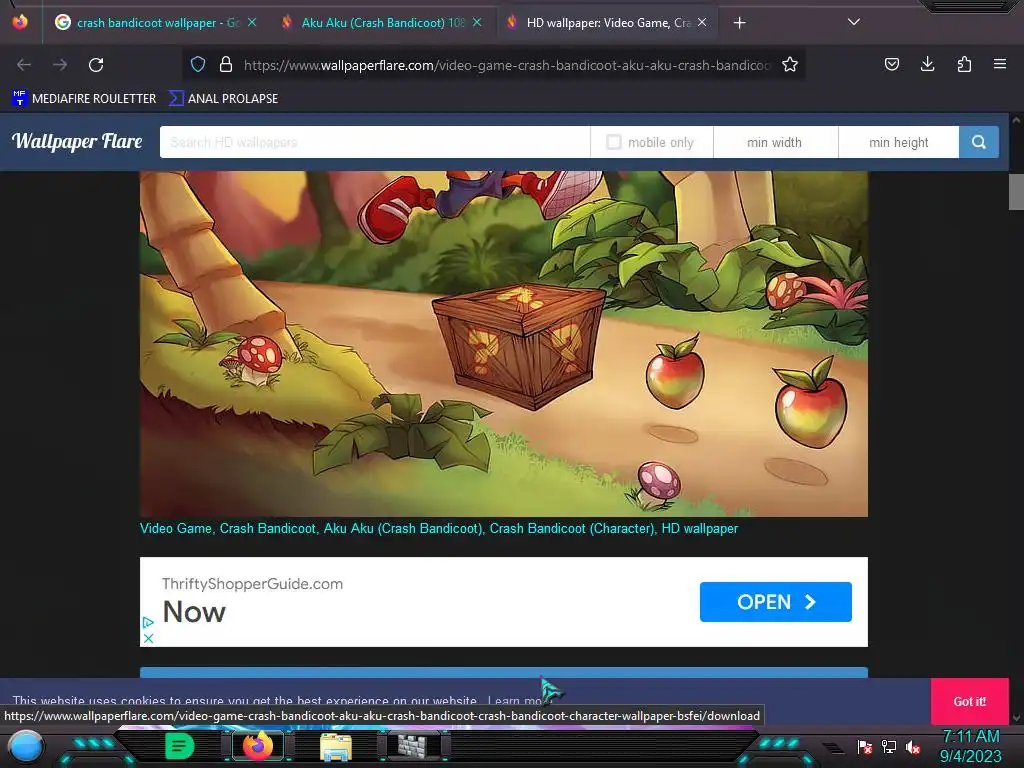Click the Action Center flag tray icon
1024x768 pixels.
(x=865, y=747)
